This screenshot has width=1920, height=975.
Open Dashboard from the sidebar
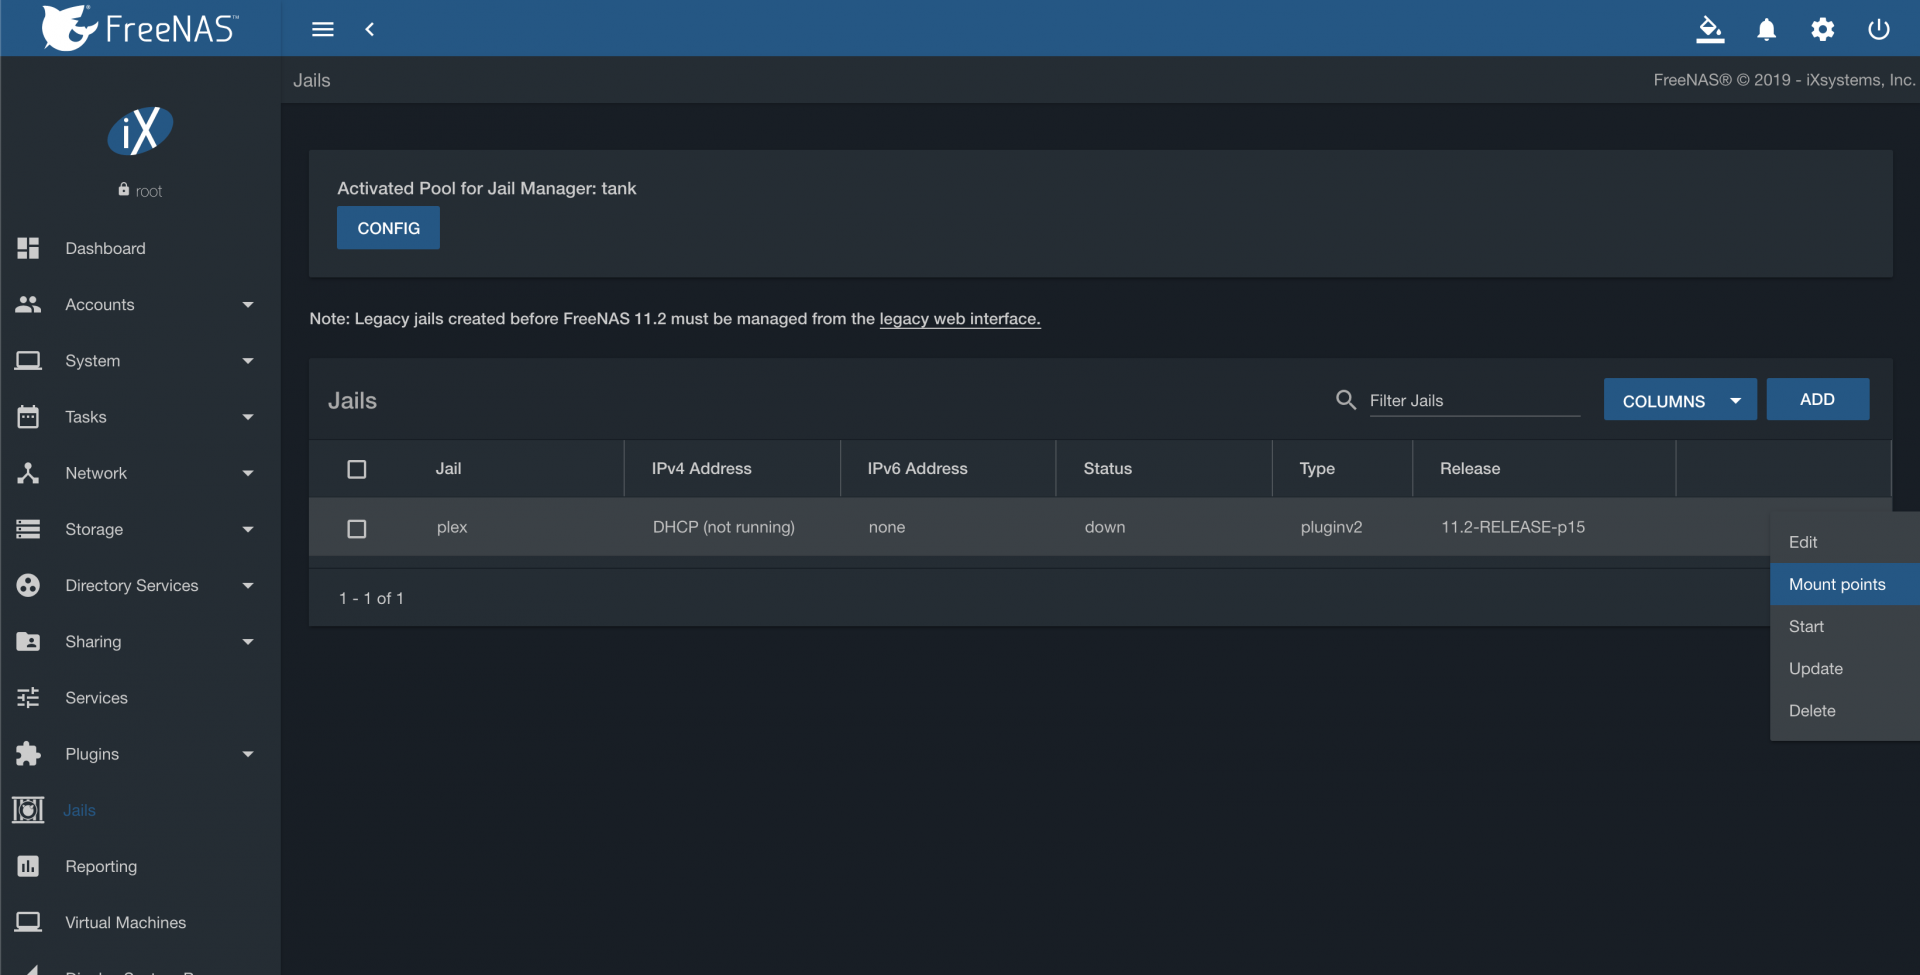[x=105, y=248]
